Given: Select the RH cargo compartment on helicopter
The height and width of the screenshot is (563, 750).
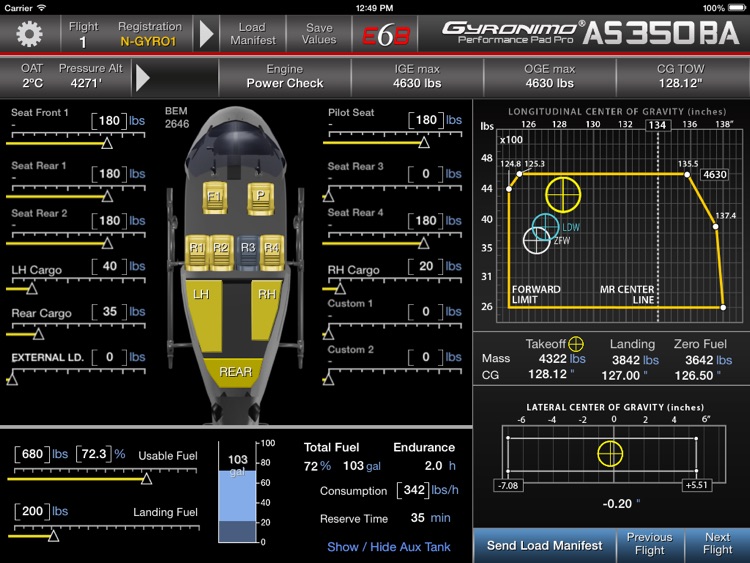Looking at the screenshot, I should 266,310.
